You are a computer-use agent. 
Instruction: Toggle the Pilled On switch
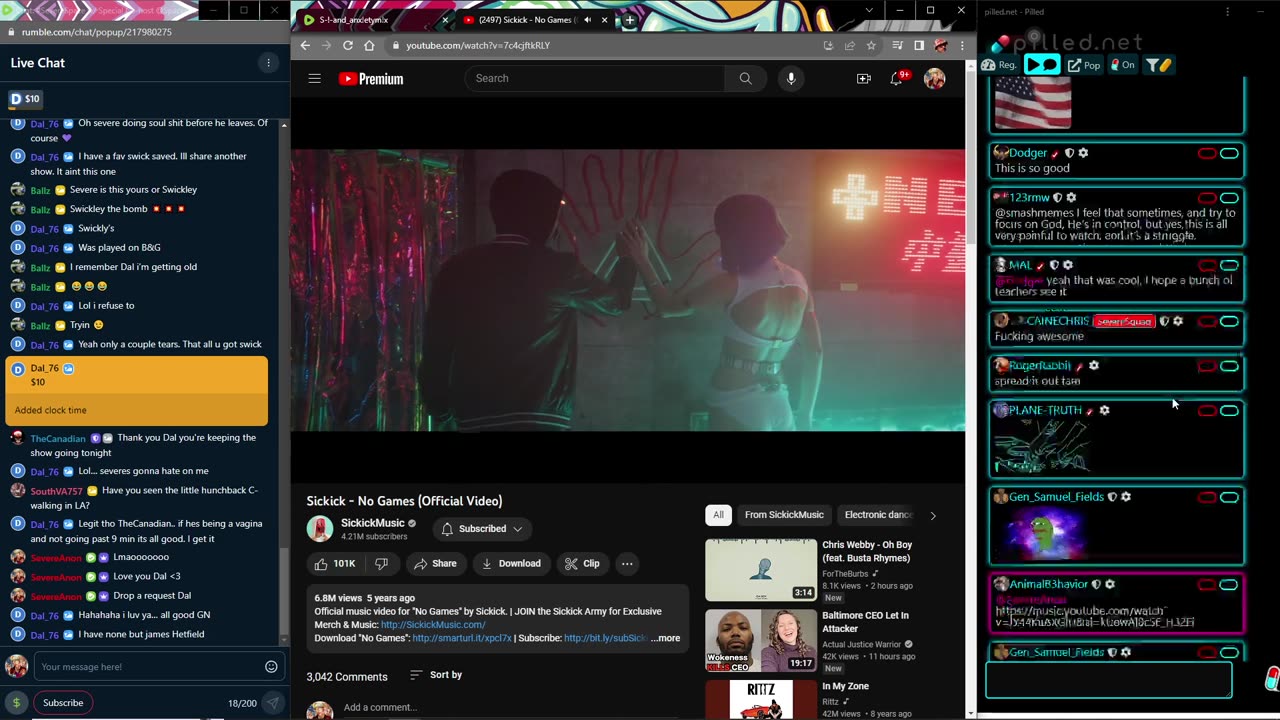(1122, 65)
